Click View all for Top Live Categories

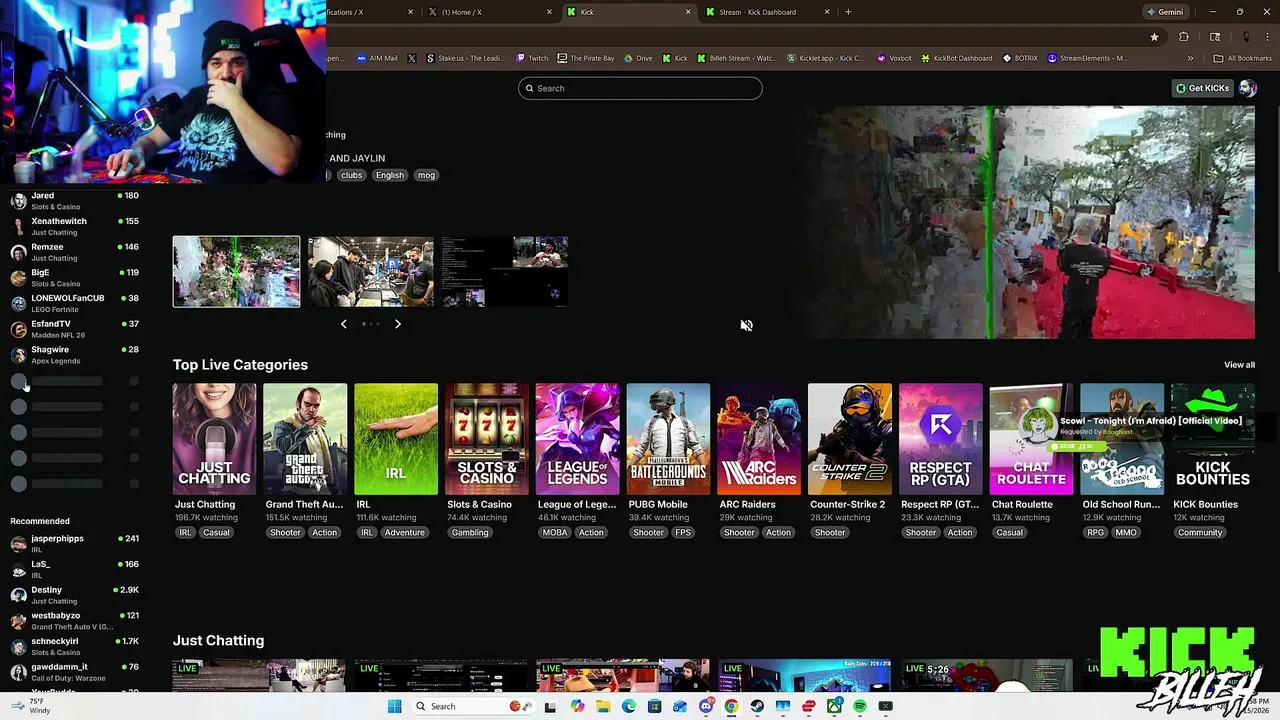pyautogui.click(x=1239, y=365)
